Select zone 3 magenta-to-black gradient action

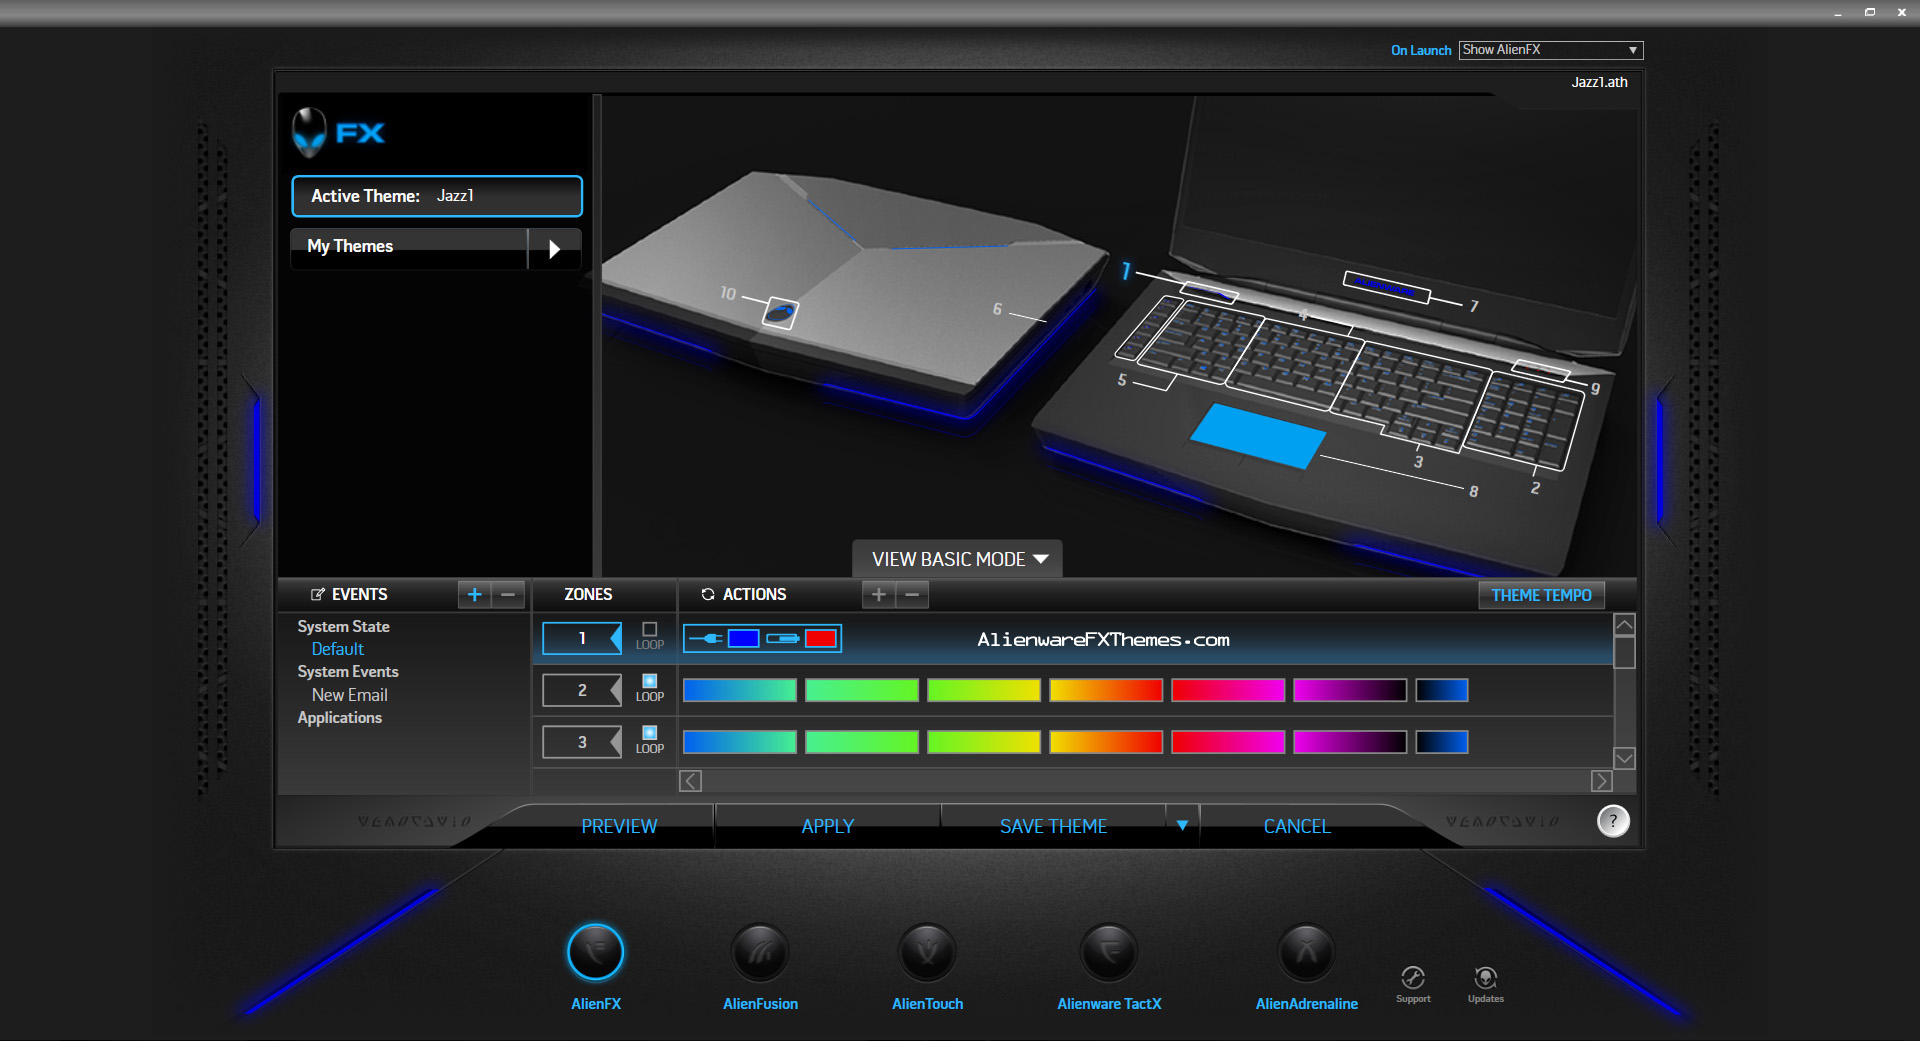click(1350, 742)
